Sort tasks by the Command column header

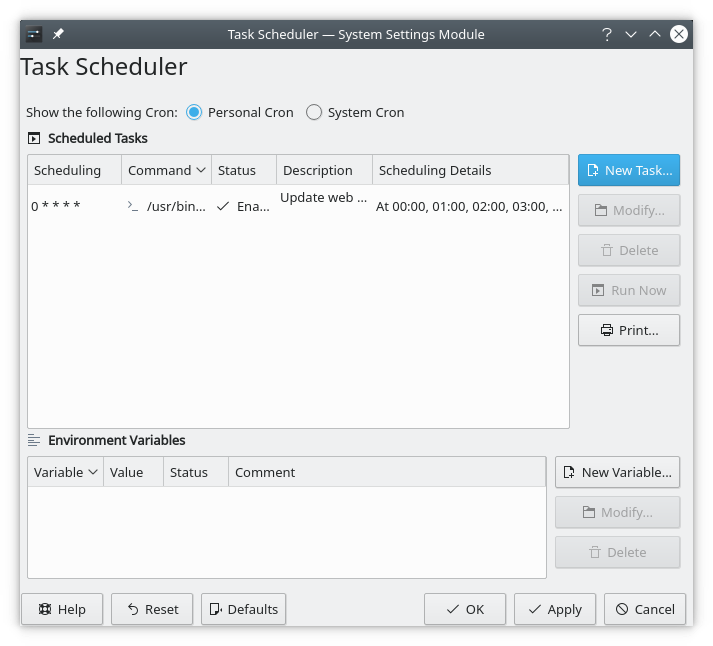(x=166, y=170)
